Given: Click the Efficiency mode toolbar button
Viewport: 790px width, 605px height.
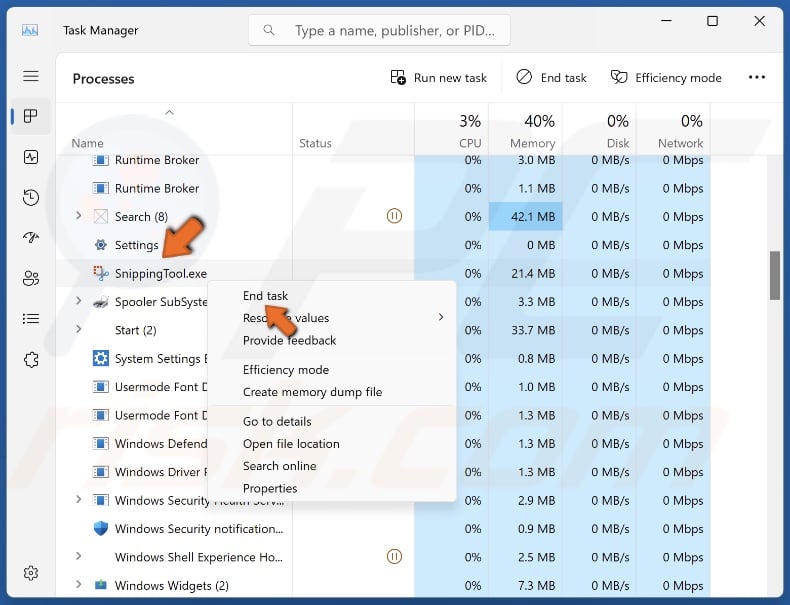Looking at the screenshot, I should [x=666, y=78].
